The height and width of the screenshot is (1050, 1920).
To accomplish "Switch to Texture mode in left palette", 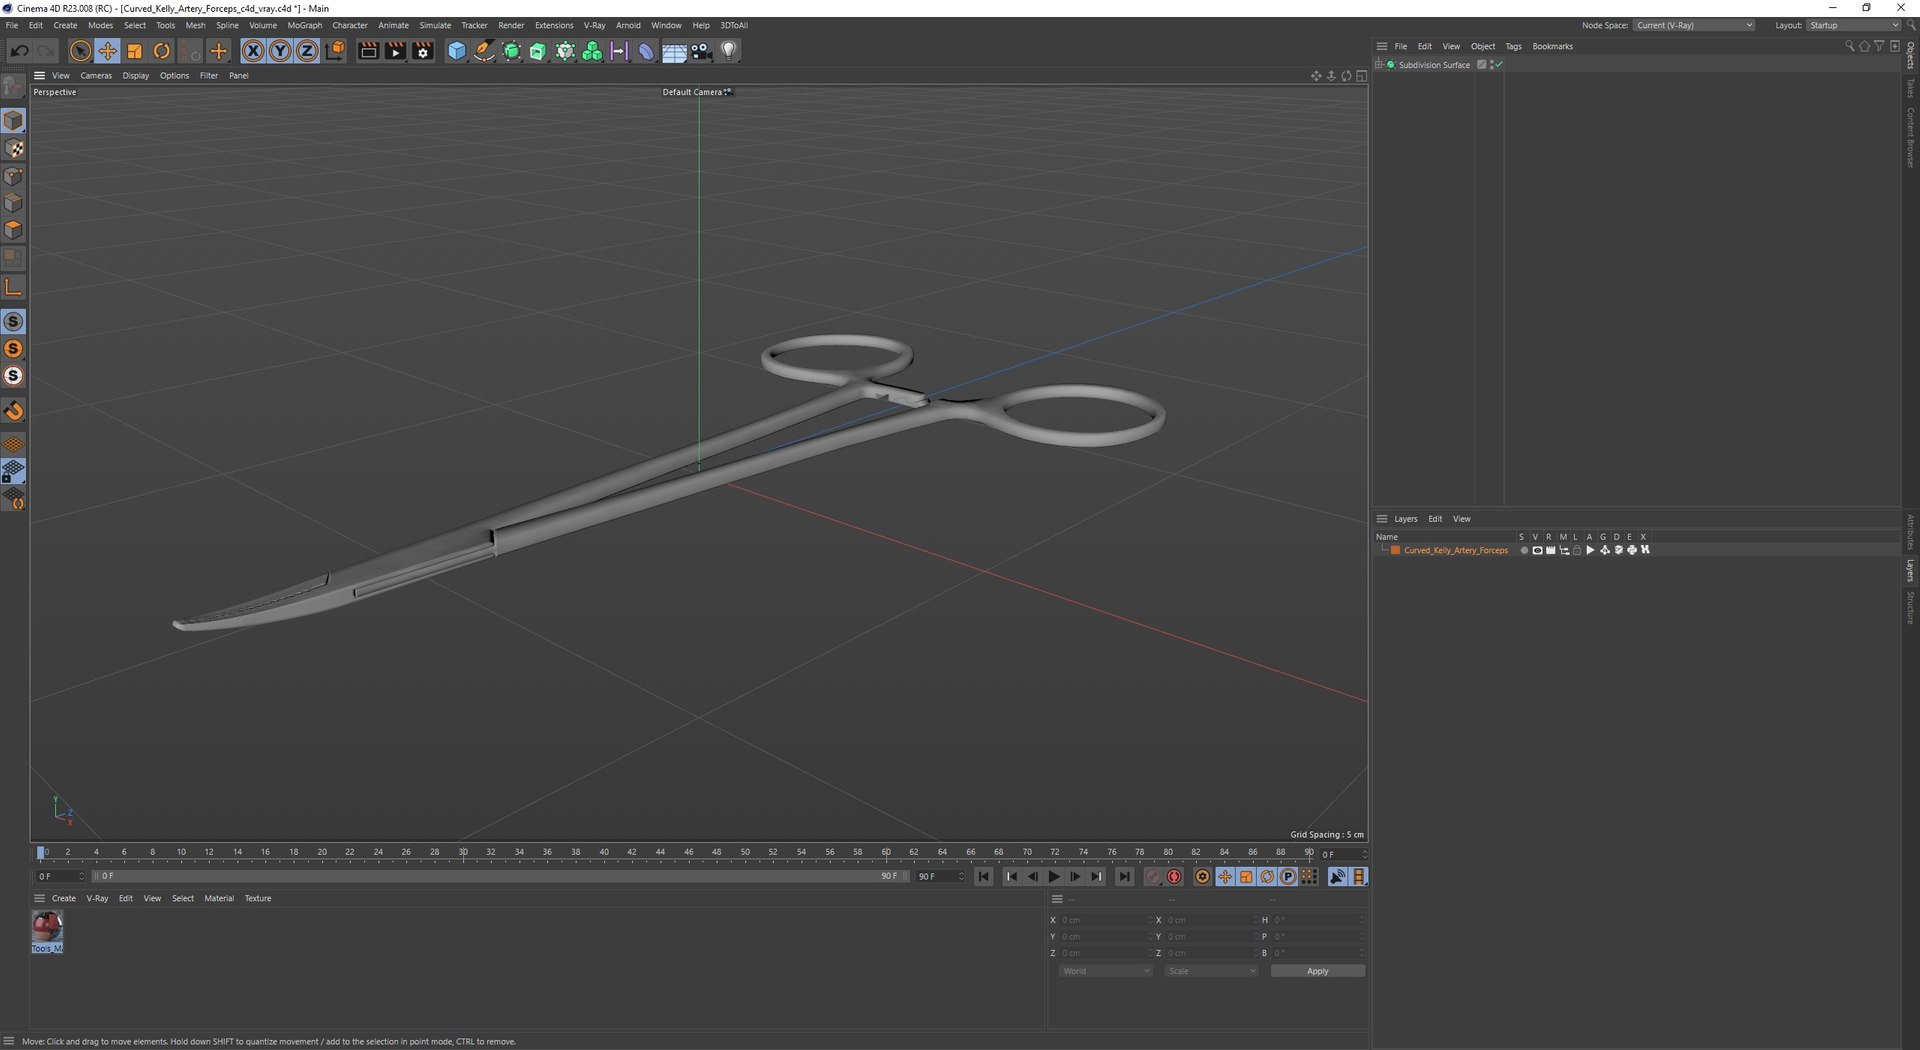I will coord(14,149).
